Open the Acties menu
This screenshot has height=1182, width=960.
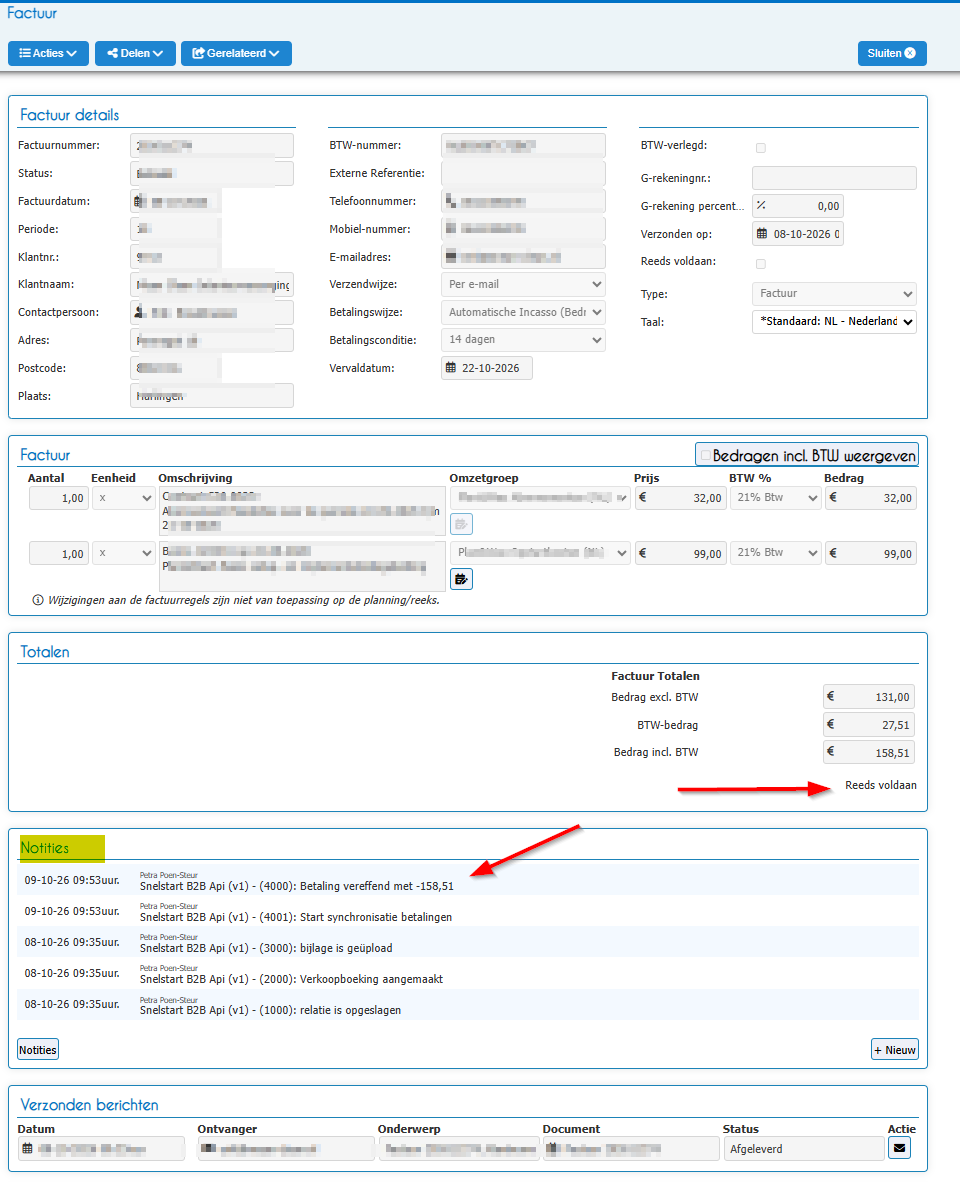pyautogui.click(x=48, y=54)
